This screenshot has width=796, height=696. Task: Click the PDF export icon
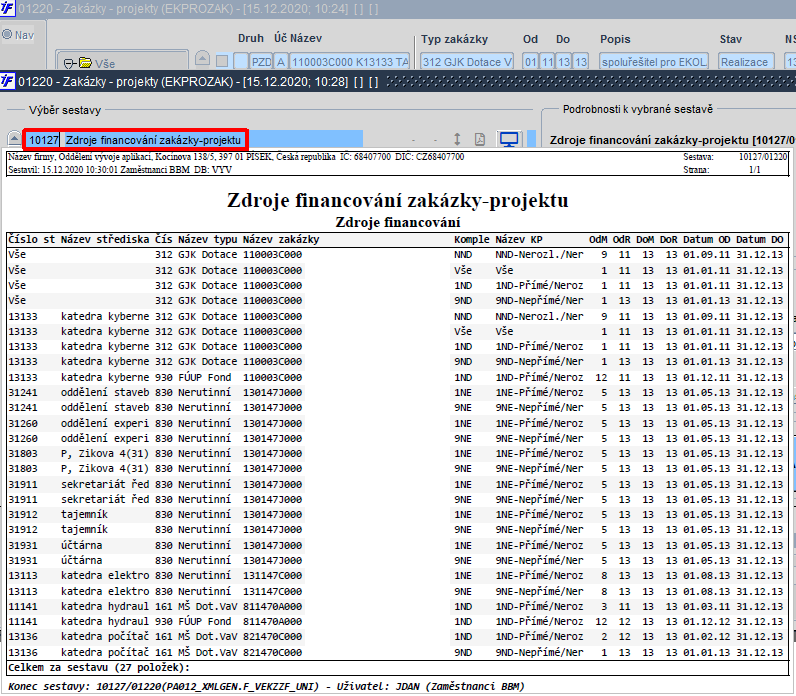[x=479, y=139]
